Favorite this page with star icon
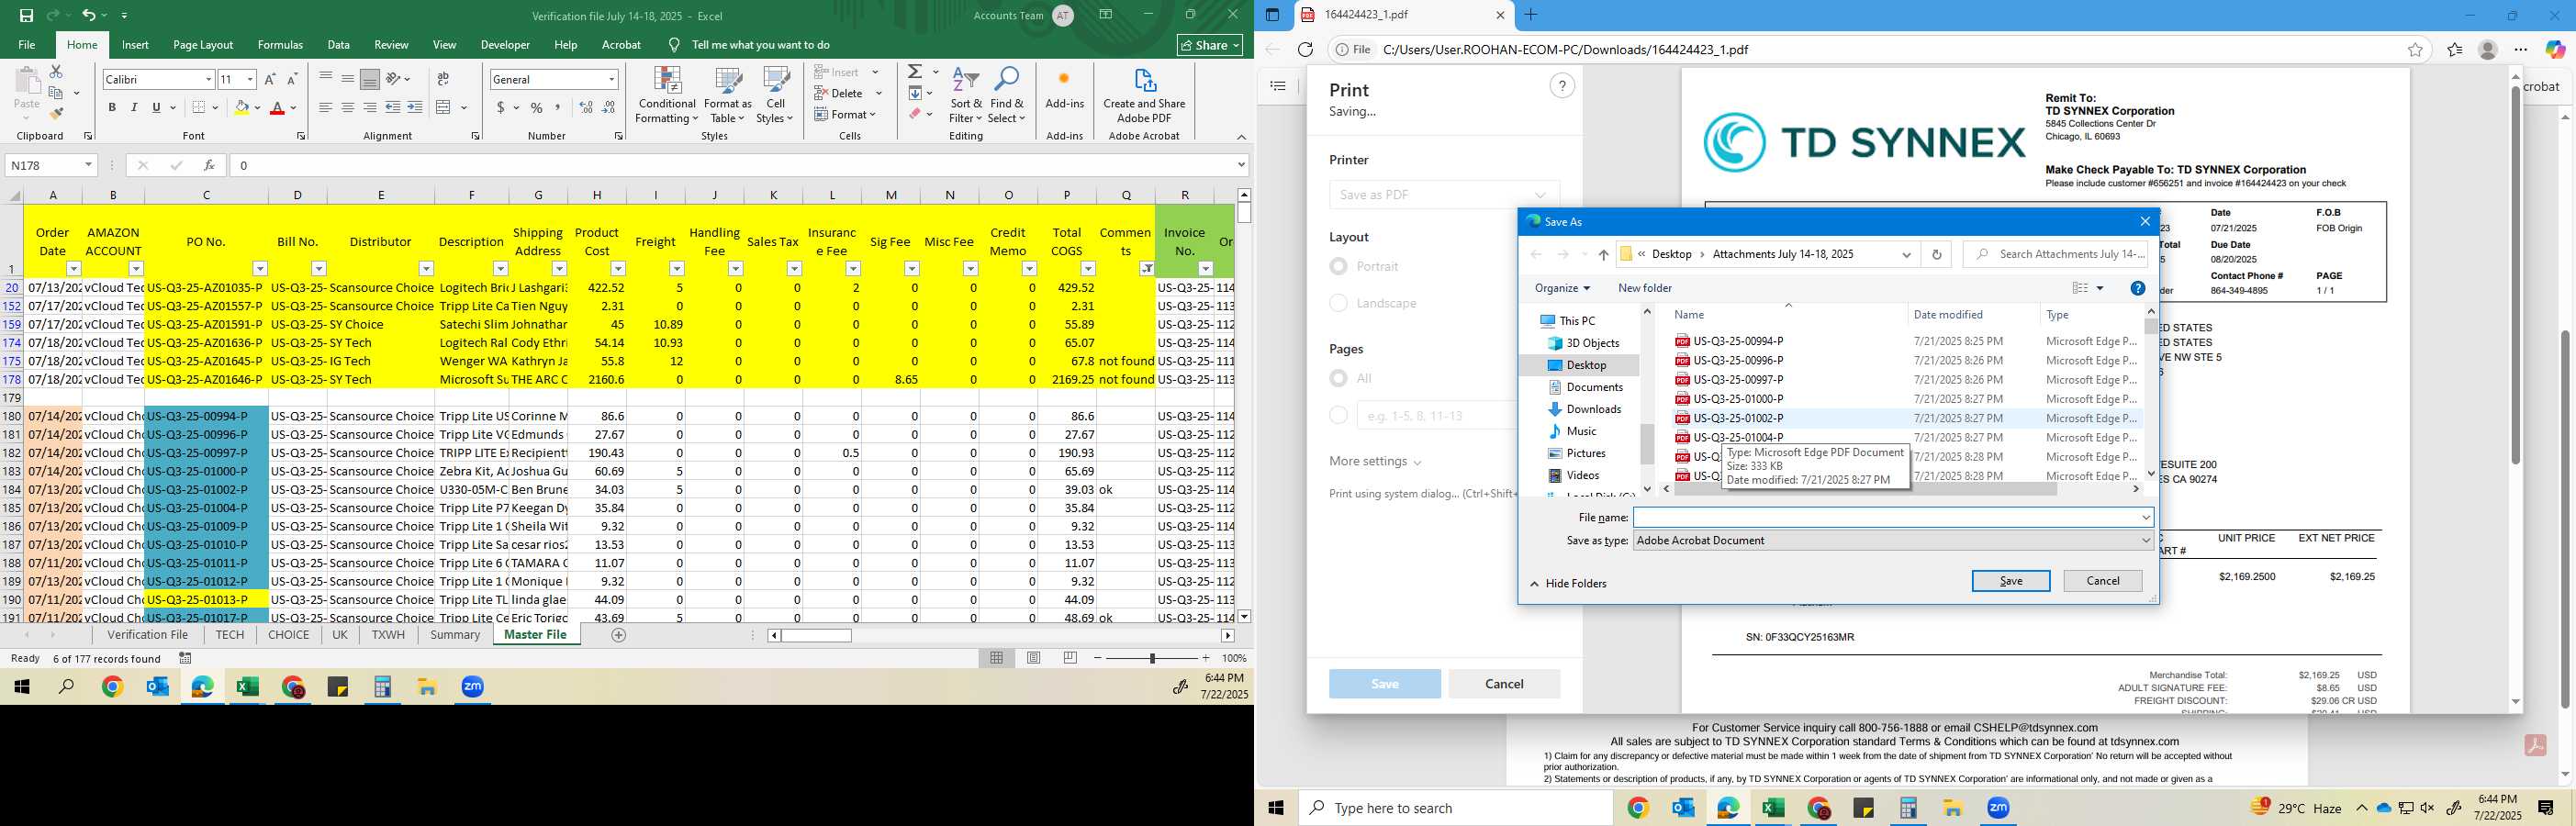Viewport: 2576px width, 826px height. 2415,50
